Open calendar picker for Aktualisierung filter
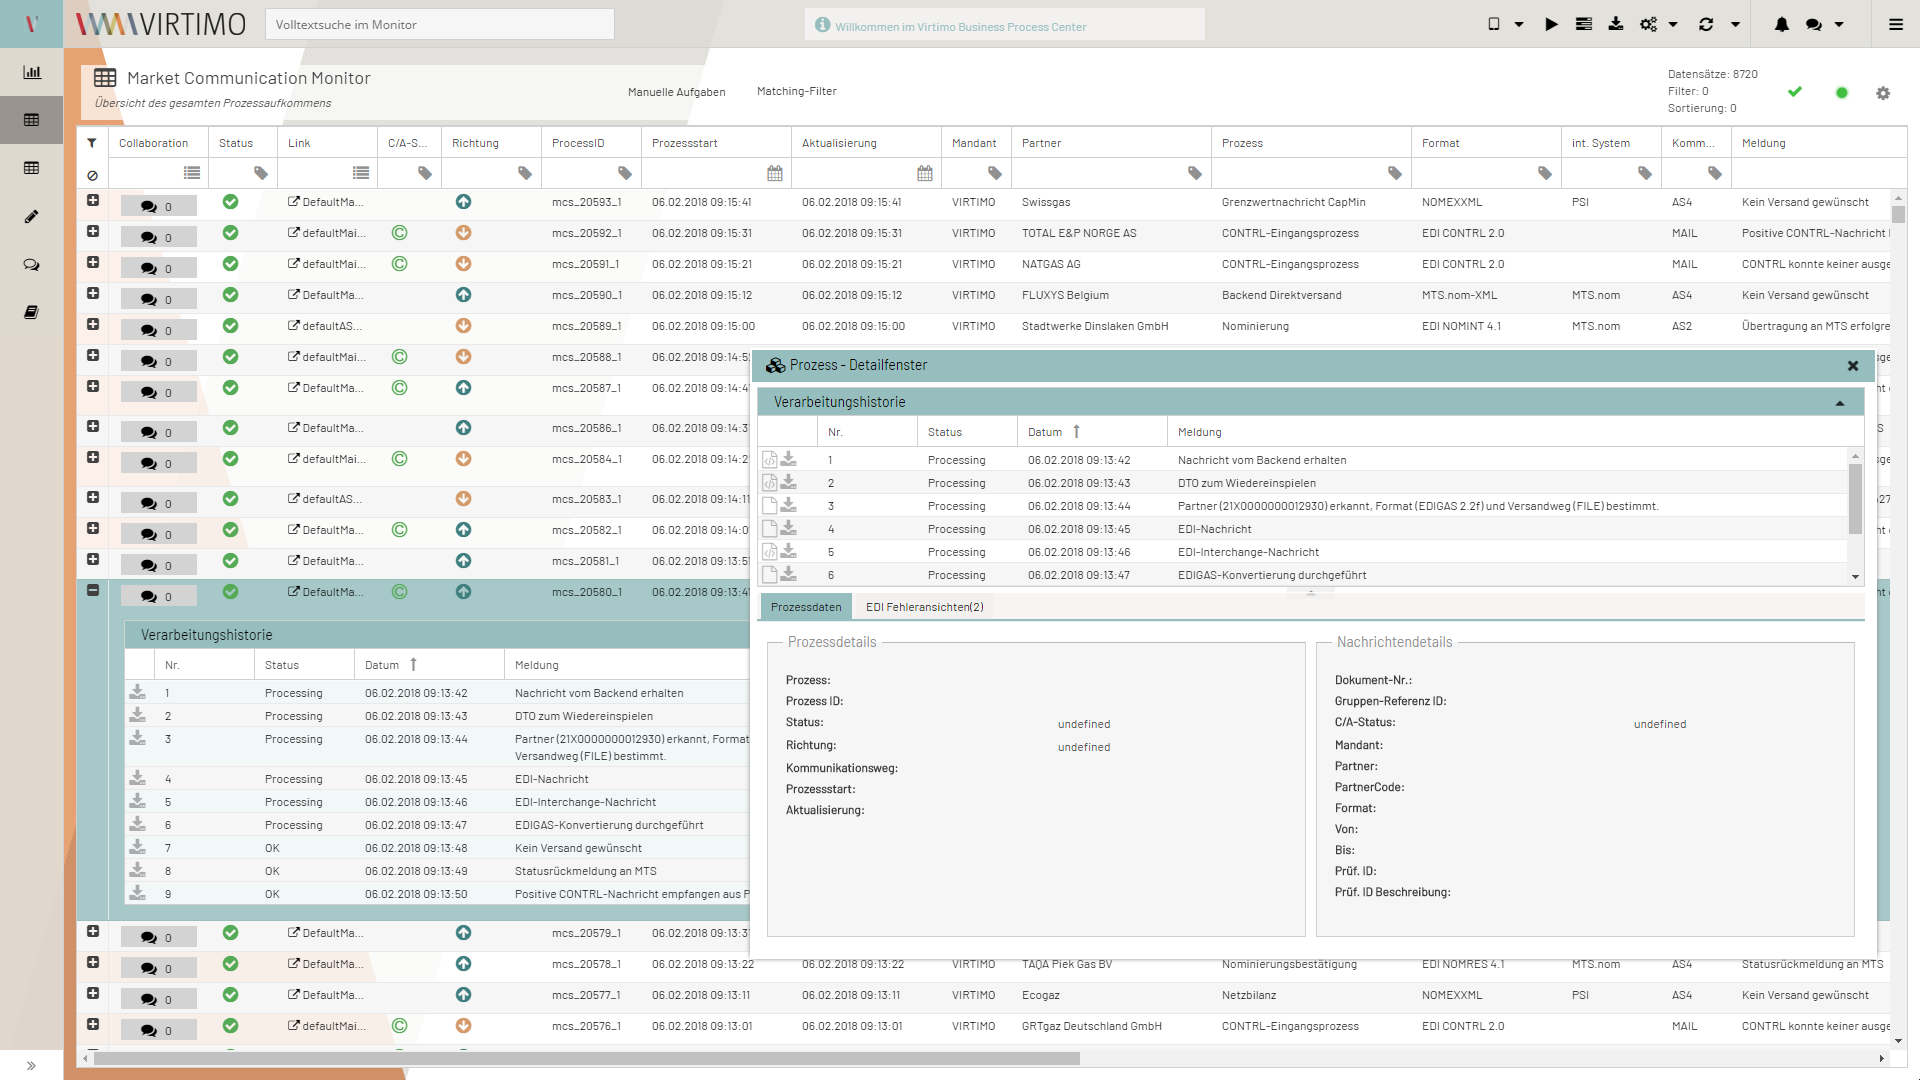Screen dimensions: 1920x1080 925,174
